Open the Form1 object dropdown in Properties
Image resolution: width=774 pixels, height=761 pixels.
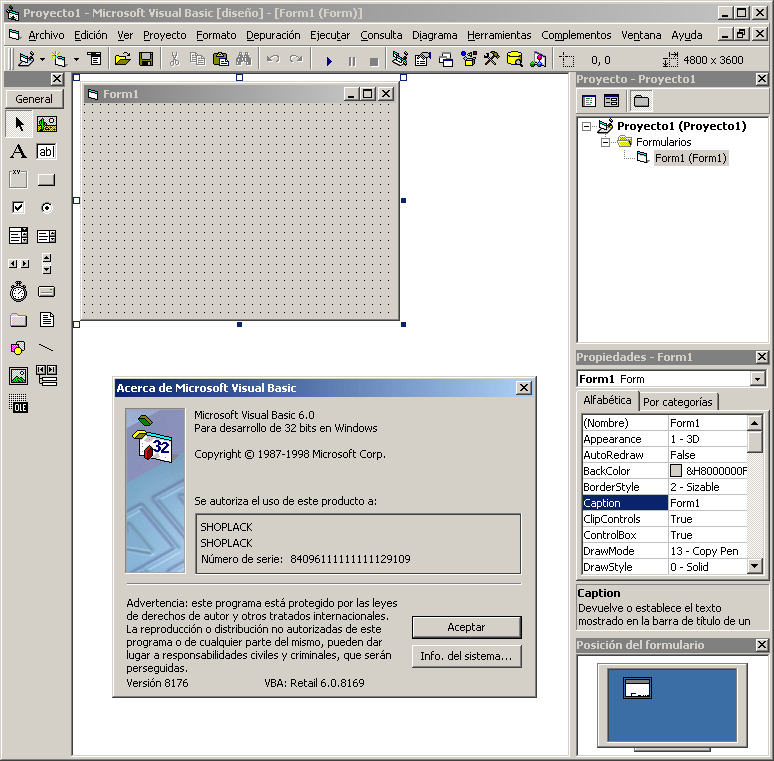click(757, 379)
